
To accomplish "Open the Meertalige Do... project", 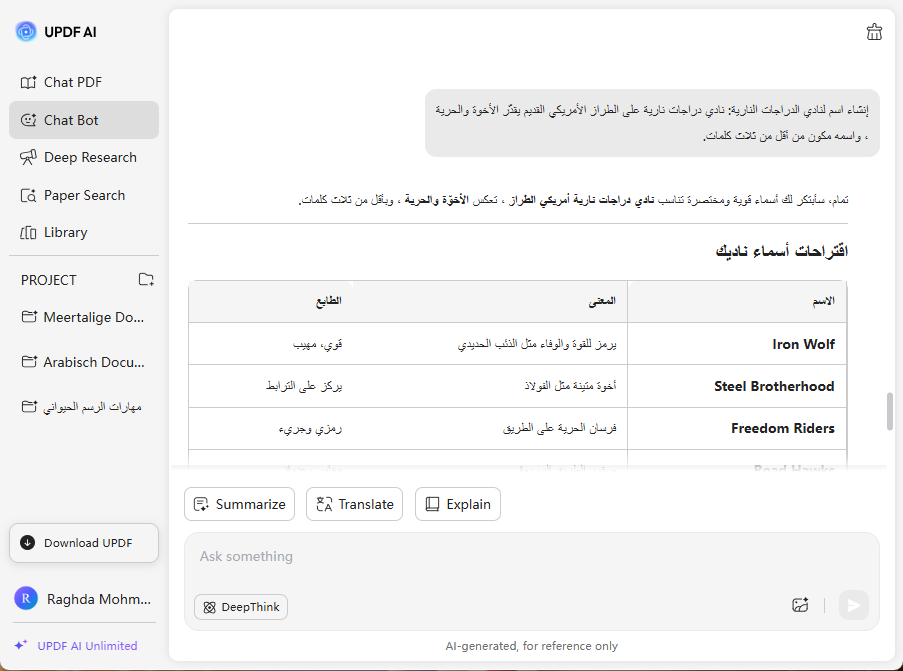I will 84,317.
